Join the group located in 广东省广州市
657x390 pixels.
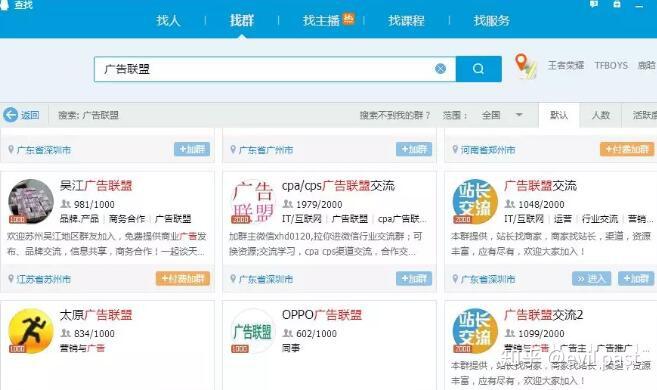(x=414, y=149)
